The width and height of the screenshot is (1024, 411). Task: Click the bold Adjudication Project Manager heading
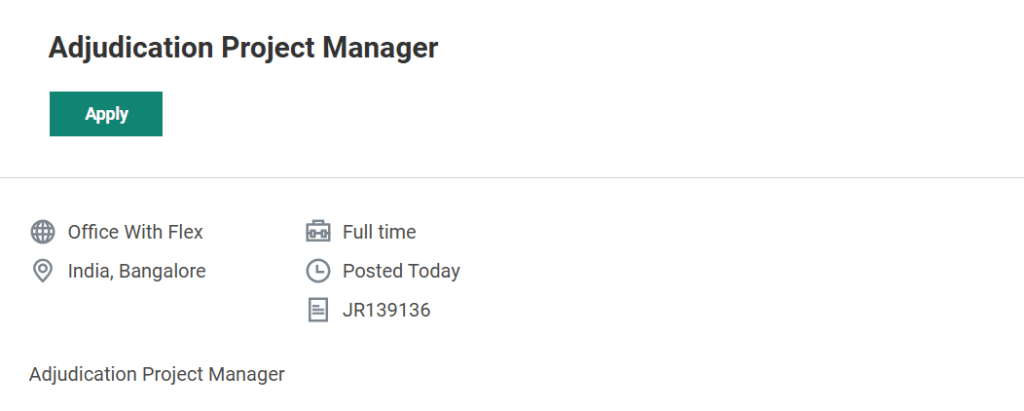click(x=243, y=48)
